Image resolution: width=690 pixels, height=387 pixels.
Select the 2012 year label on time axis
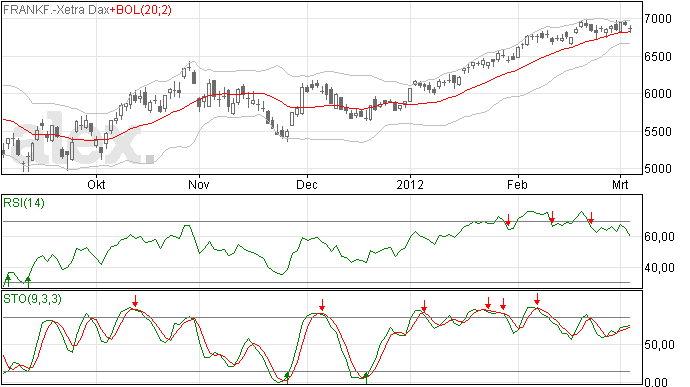(410, 184)
